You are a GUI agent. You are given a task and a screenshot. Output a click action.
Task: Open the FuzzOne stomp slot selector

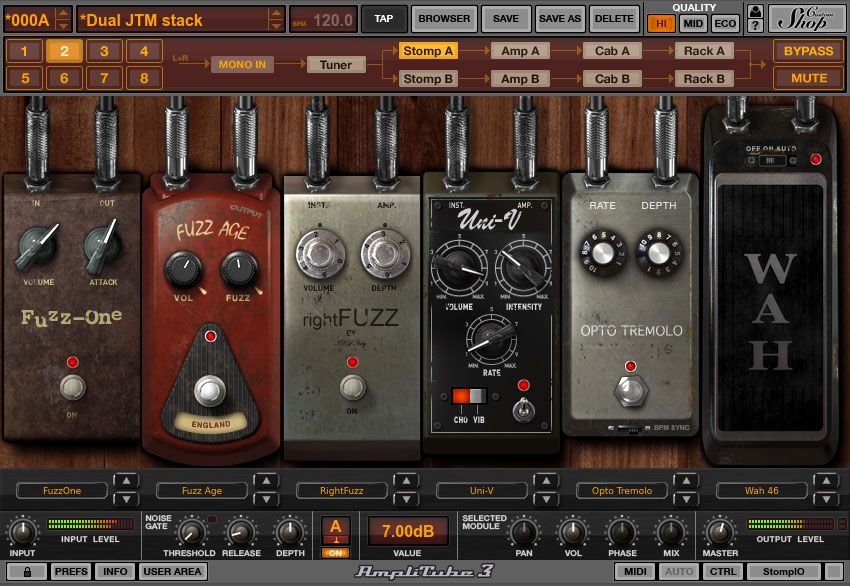pyautogui.click(x=62, y=491)
